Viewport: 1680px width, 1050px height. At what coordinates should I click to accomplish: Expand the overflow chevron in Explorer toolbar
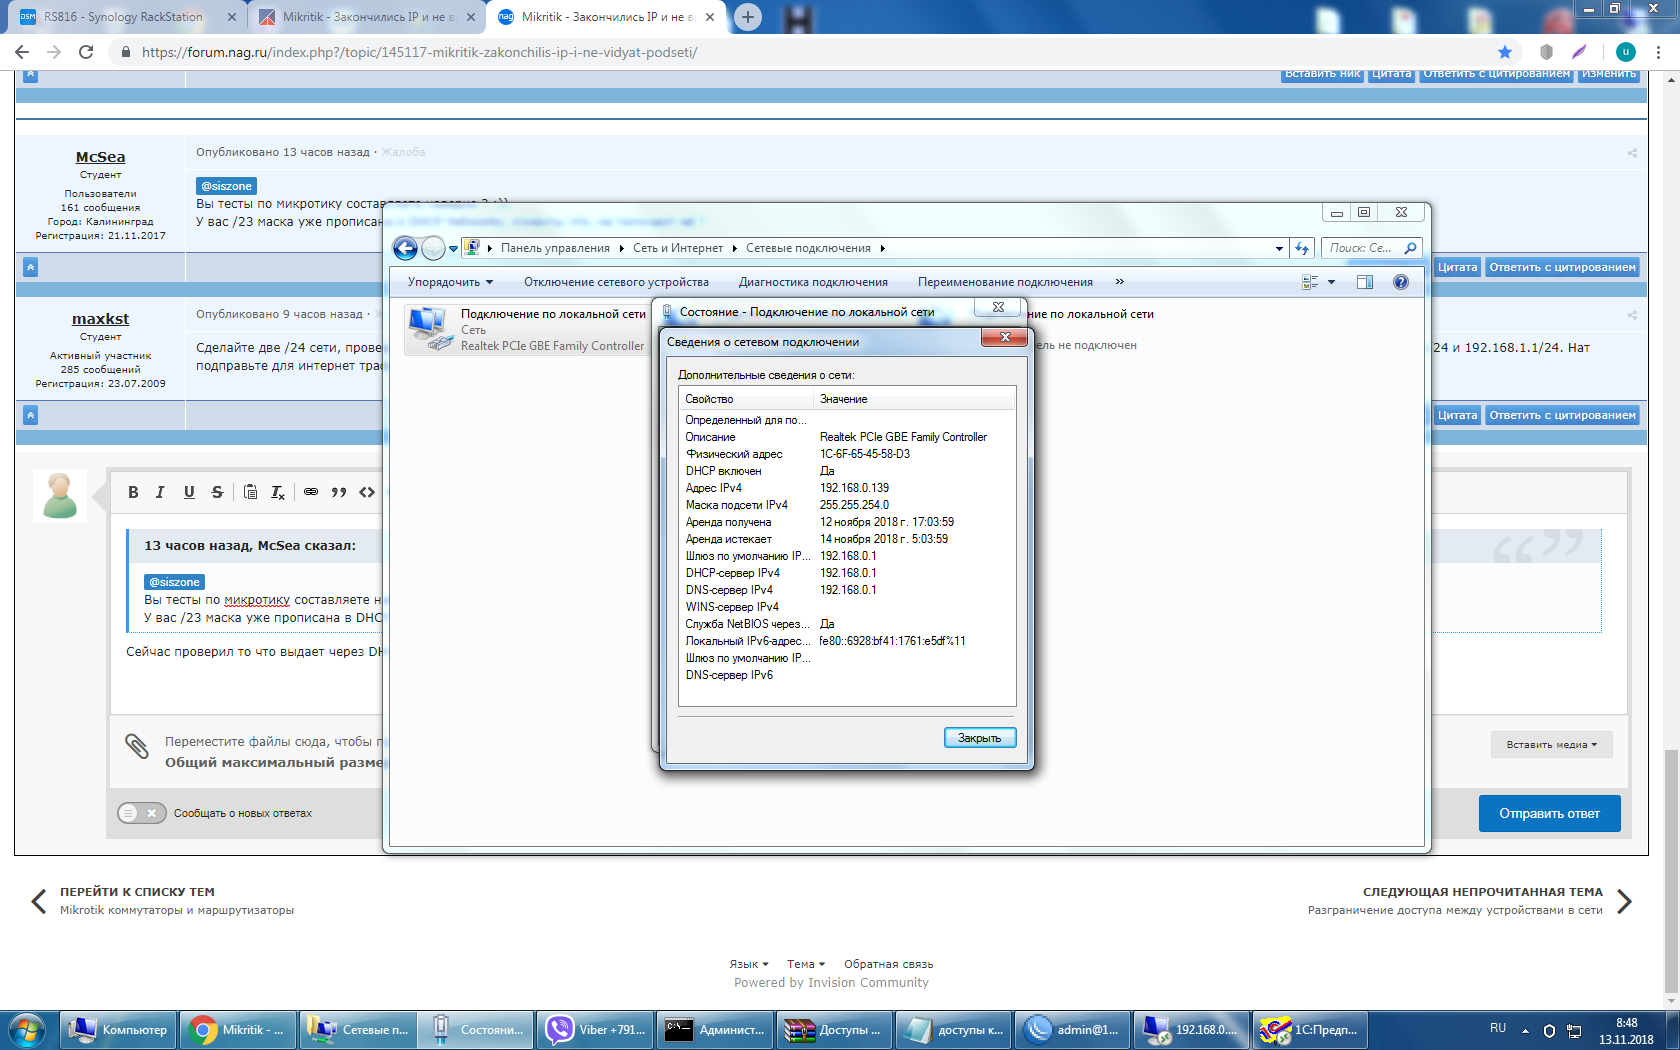coord(1119,282)
